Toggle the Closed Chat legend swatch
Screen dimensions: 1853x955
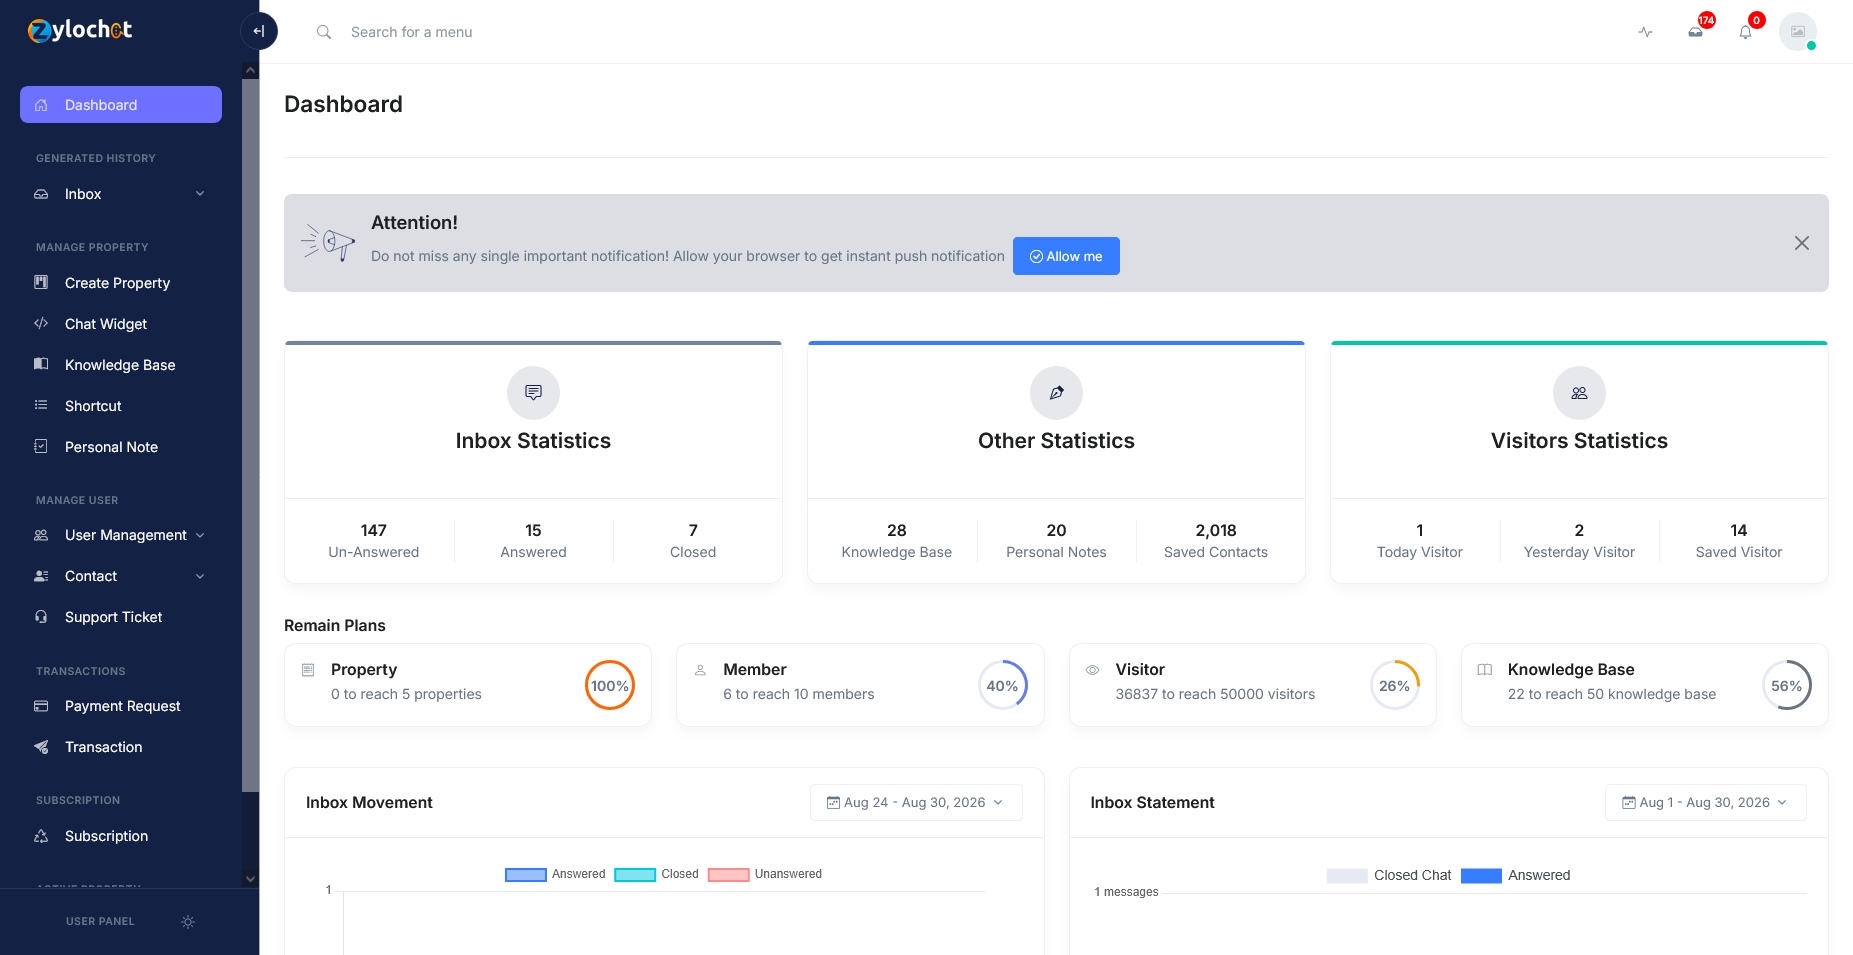pos(1347,876)
